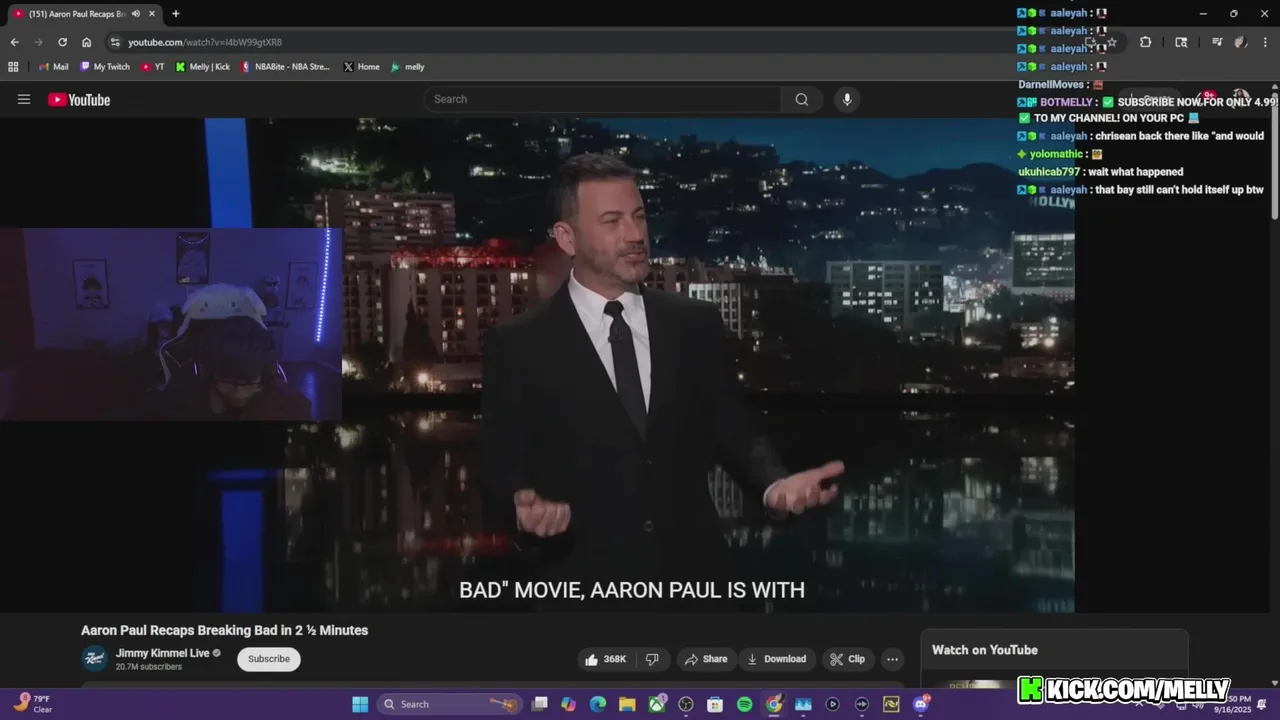Open Task View in taskbar
The image size is (1280, 720).
pyautogui.click(x=540, y=704)
